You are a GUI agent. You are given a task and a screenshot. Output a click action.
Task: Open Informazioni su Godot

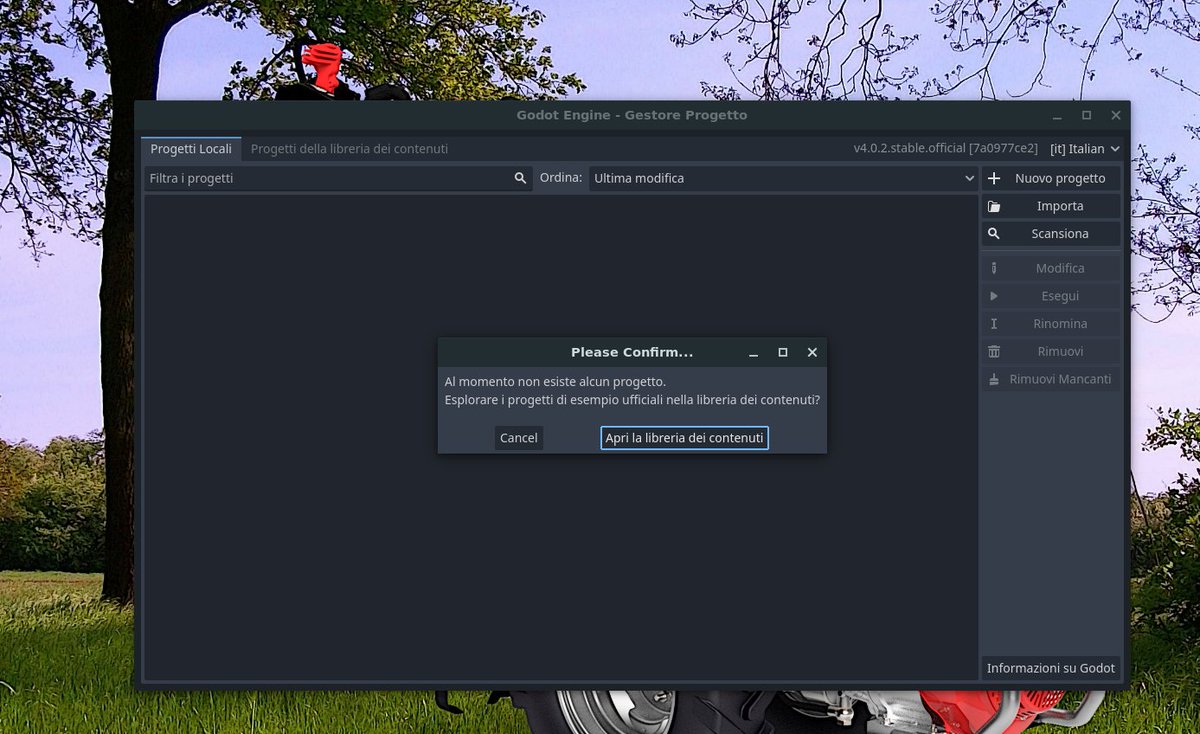pos(1050,668)
